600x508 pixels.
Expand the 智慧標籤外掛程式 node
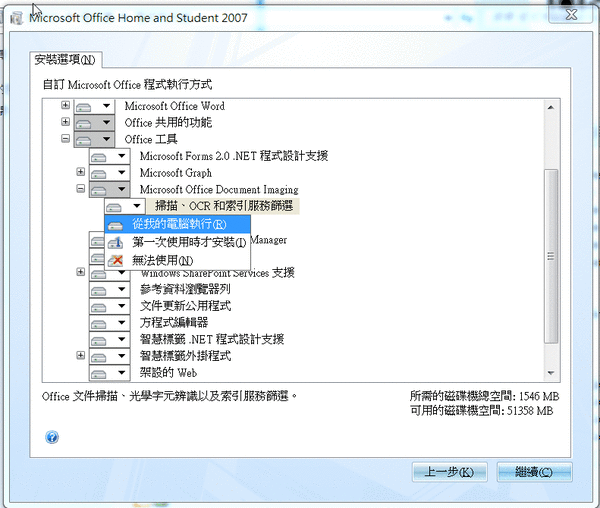(80, 355)
